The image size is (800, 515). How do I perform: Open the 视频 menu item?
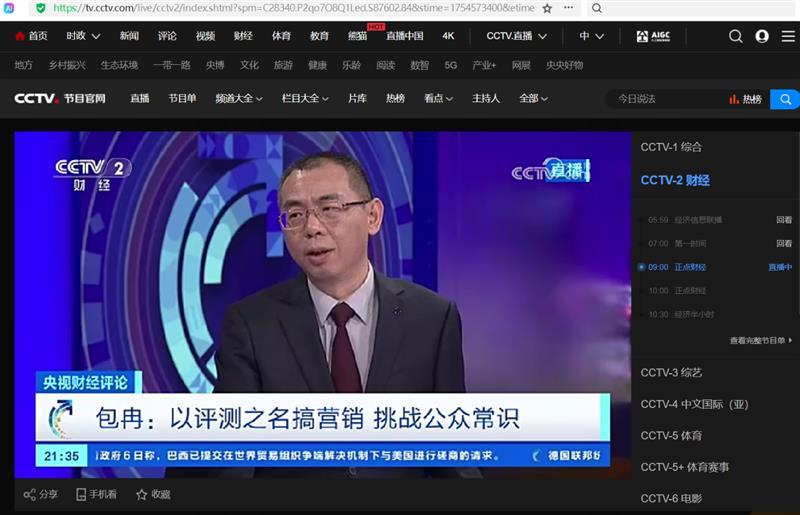[205, 36]
